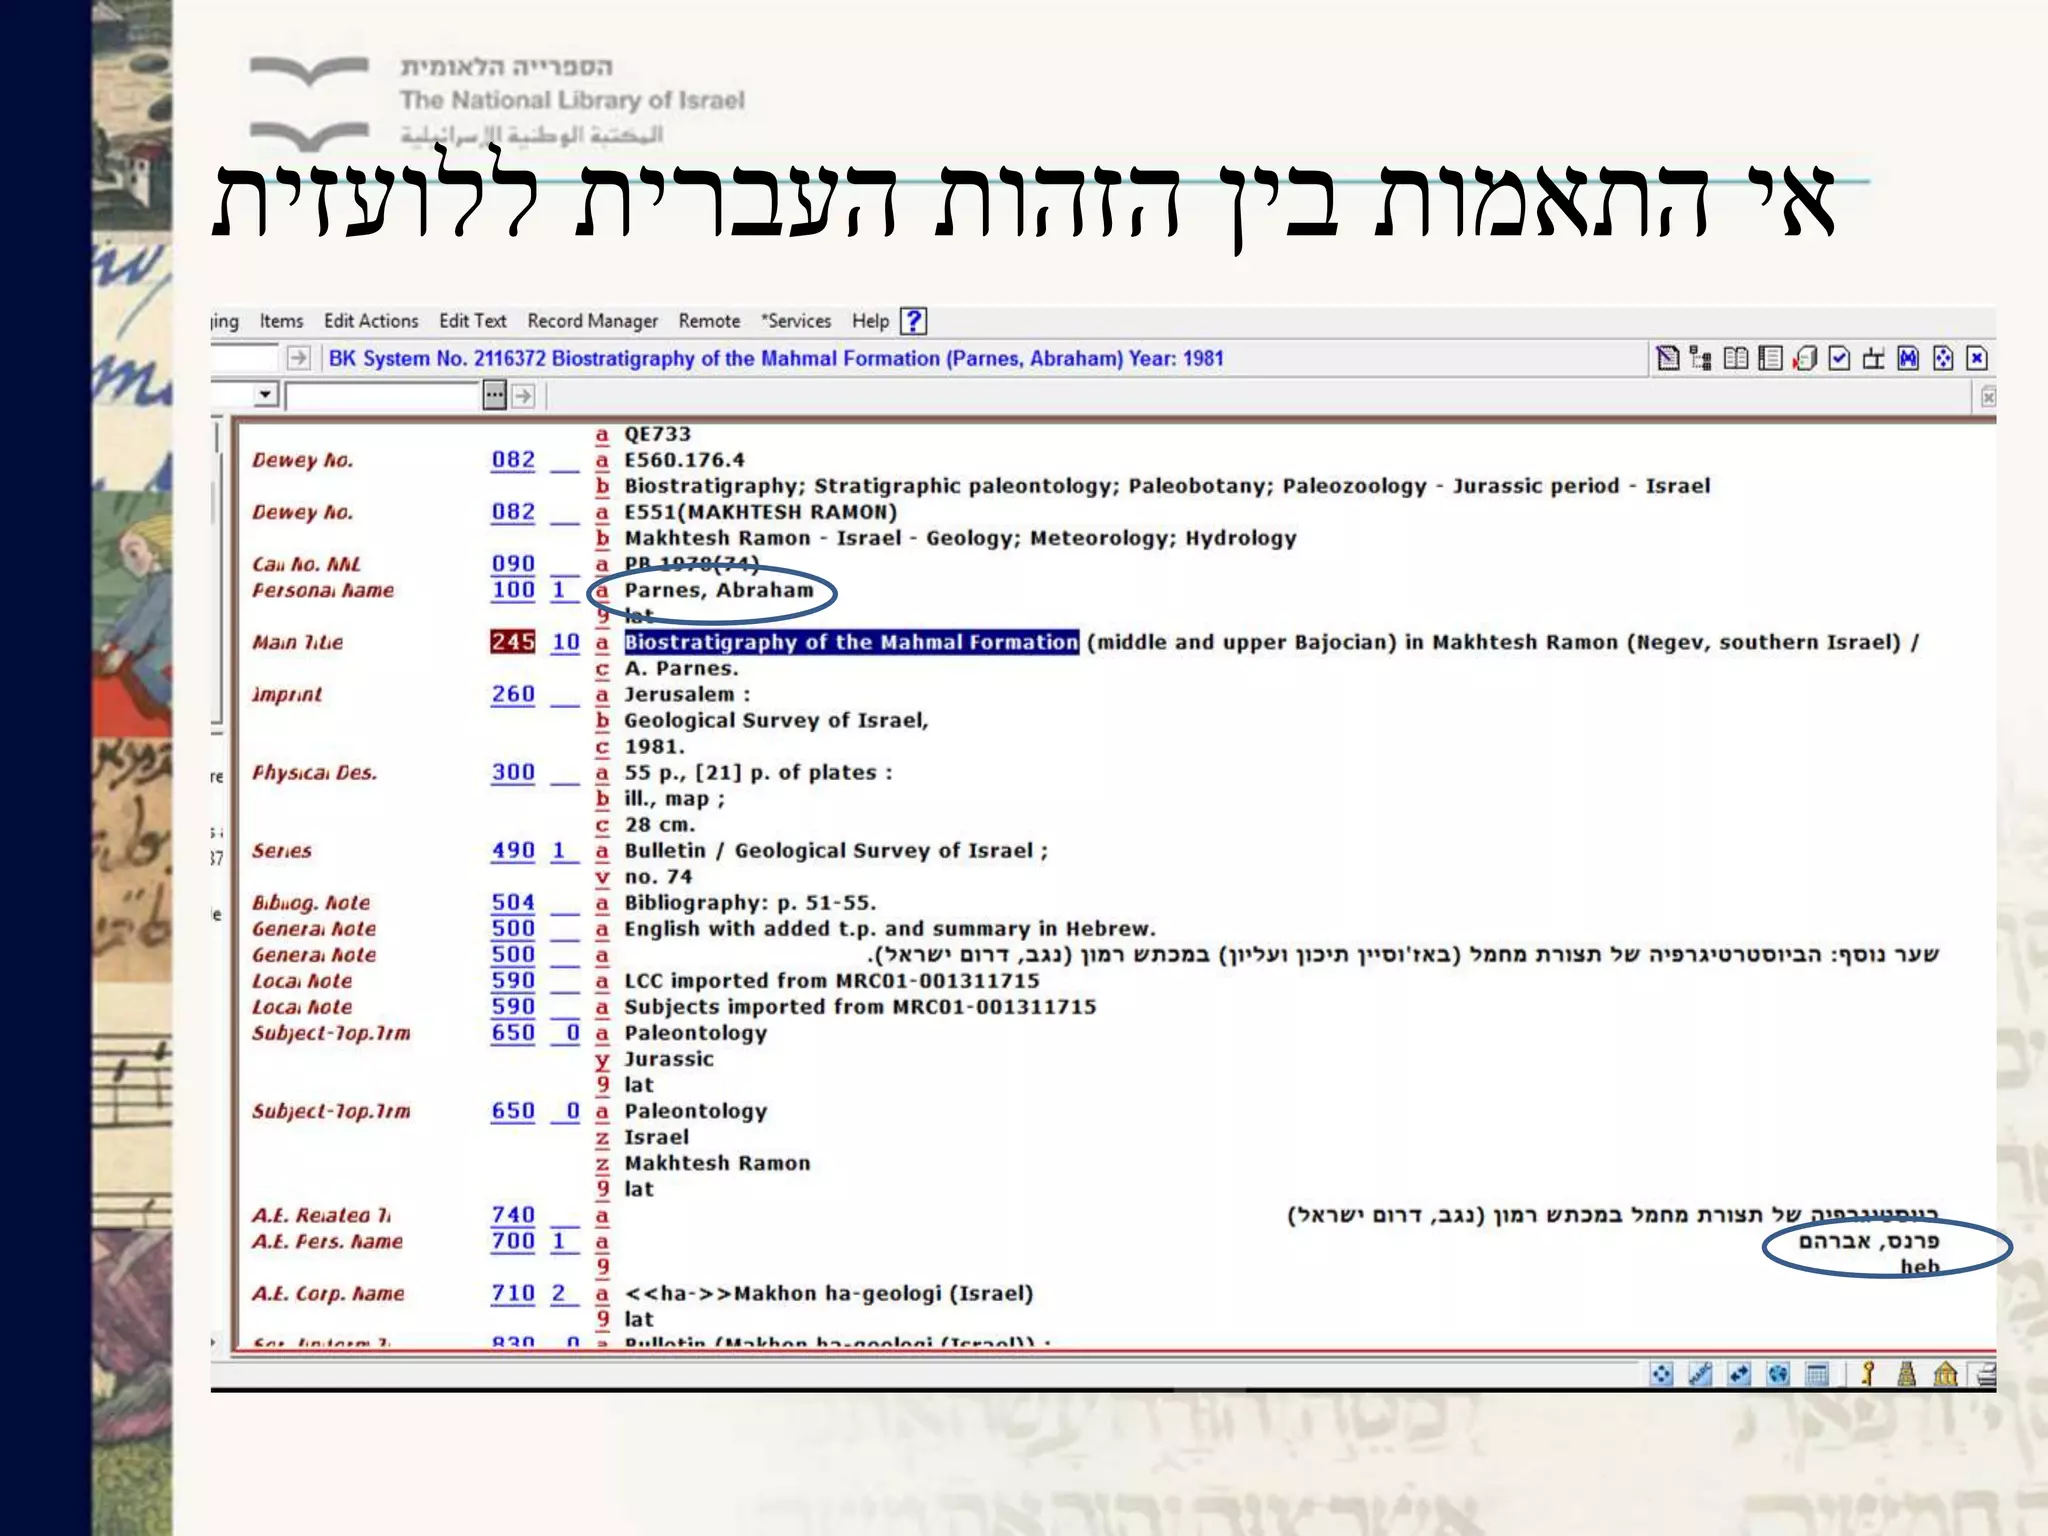2048x1536 pixels.
Task: Click the printer icon at the status bar edge
Action: 1986,1374
